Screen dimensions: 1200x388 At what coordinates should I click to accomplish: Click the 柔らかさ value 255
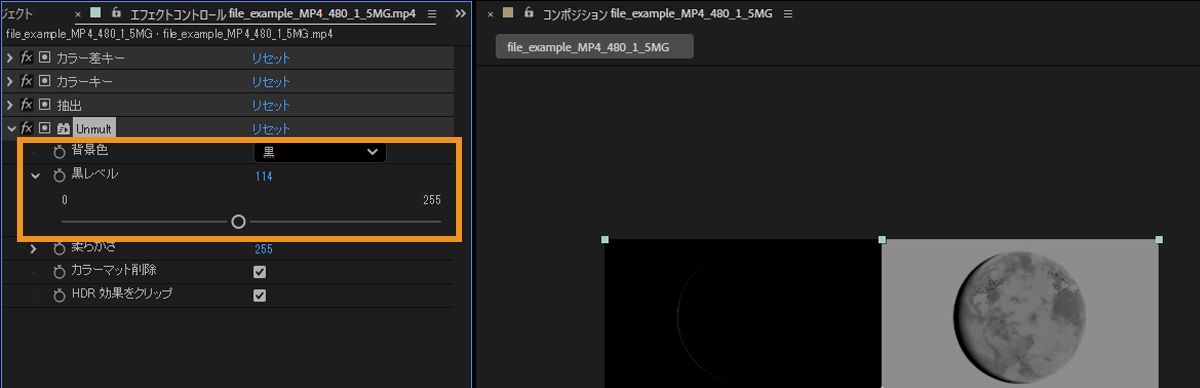click(x=263, y=249)
